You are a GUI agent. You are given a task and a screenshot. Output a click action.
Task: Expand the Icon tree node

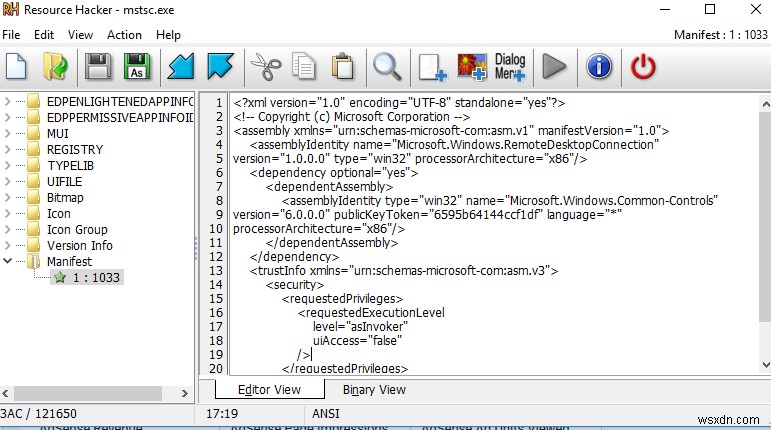tap(7, 213)
